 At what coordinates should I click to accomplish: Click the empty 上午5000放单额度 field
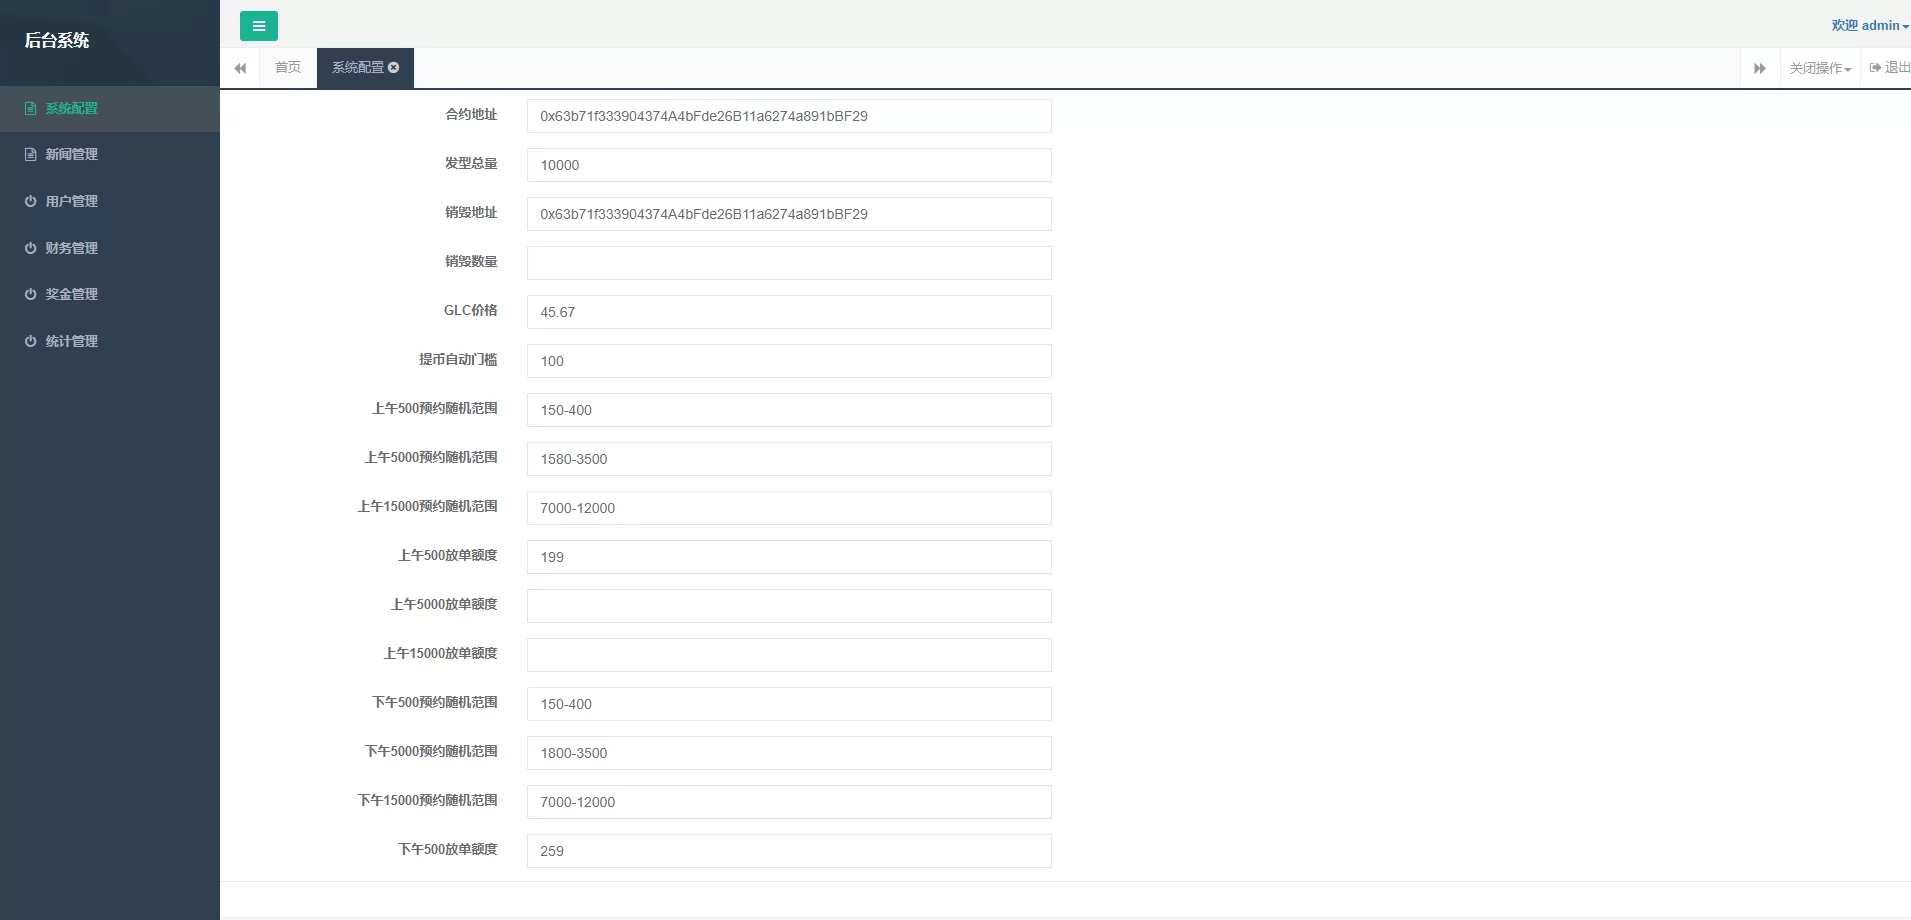point(788,606)
